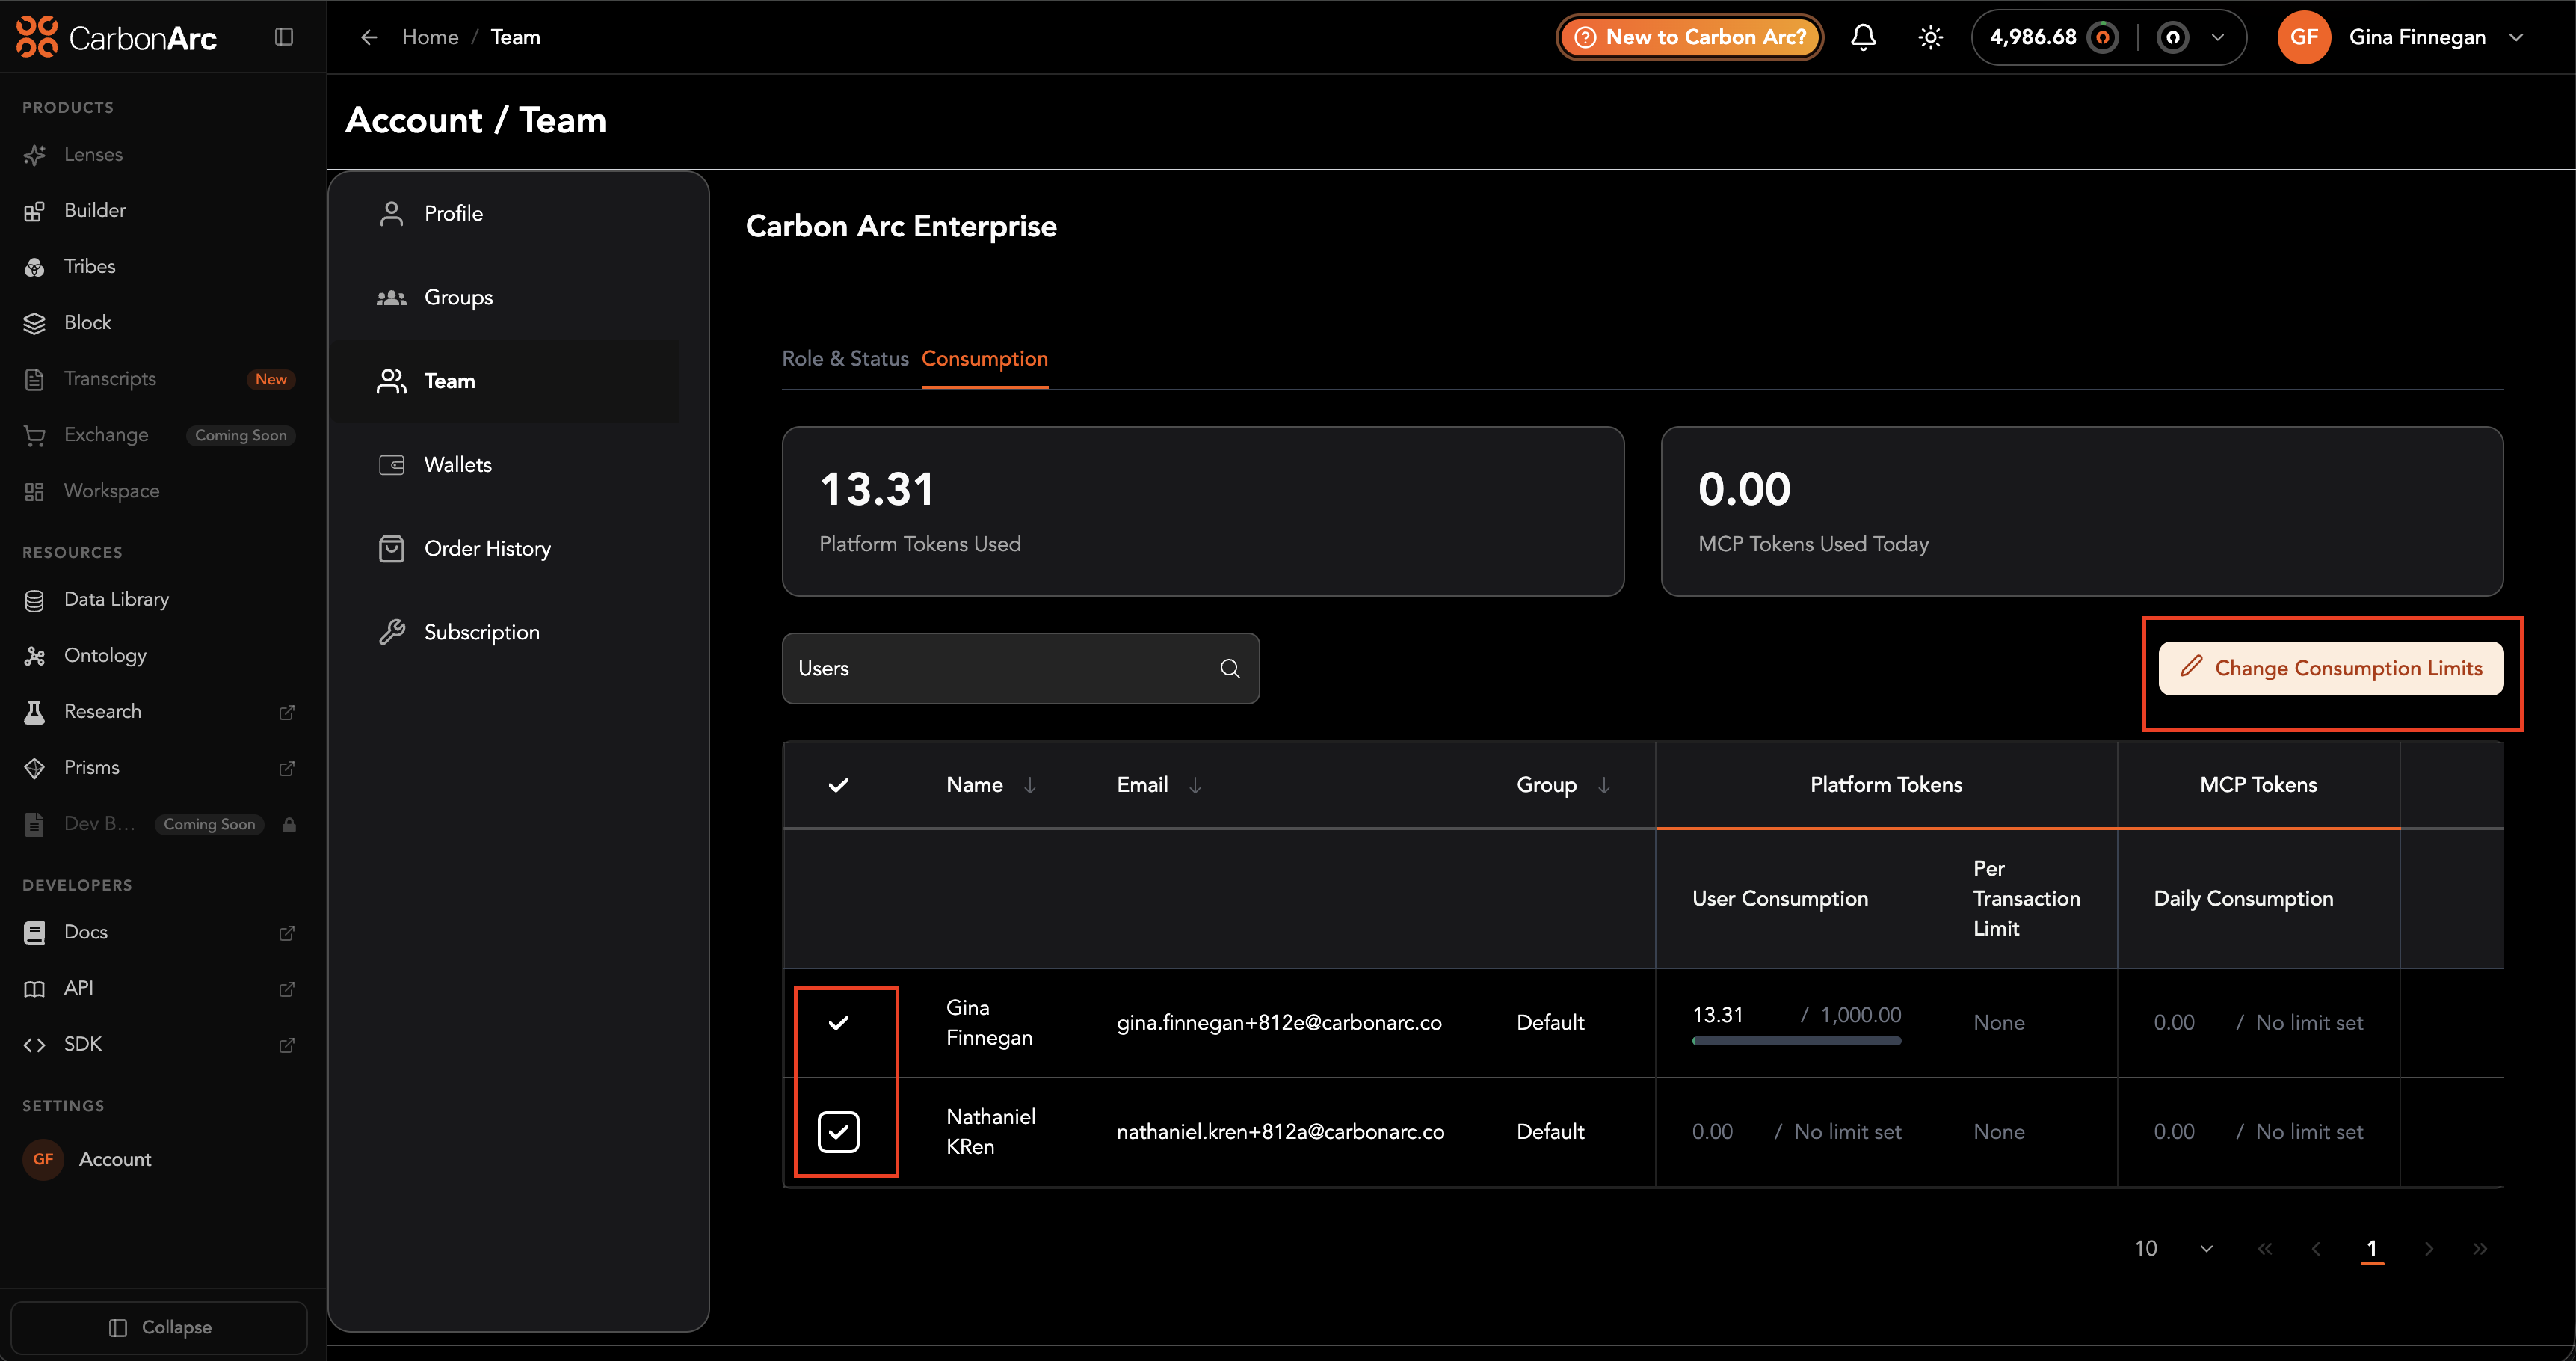This screenshot has width=2576, height=1361.
Task: Click the New to Carbon Arc? button
Action: coord(1689,37)
